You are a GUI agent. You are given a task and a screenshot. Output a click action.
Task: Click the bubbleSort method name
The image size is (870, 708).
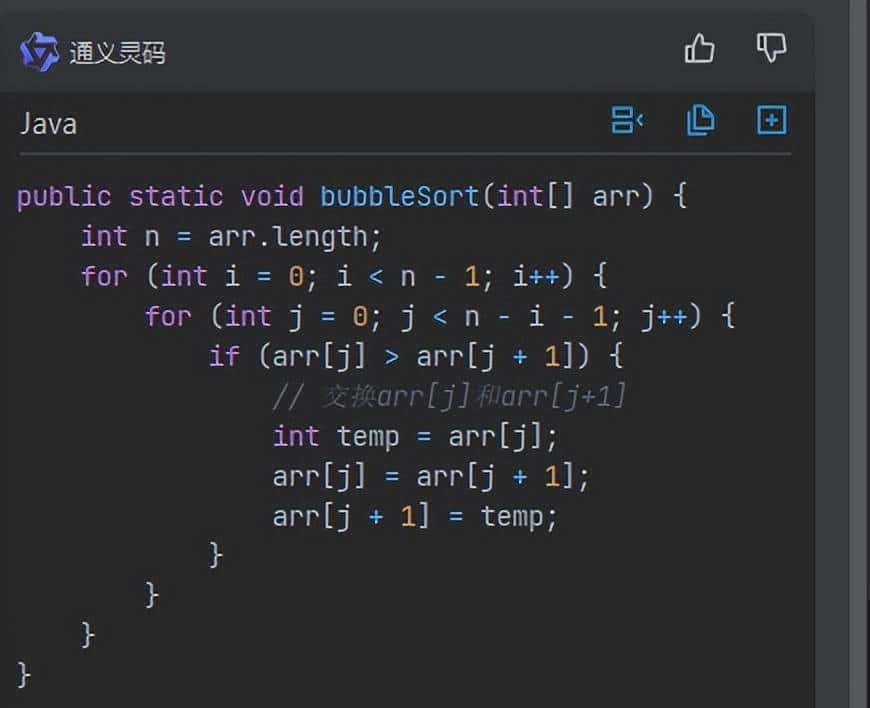(x=399, y=195)
